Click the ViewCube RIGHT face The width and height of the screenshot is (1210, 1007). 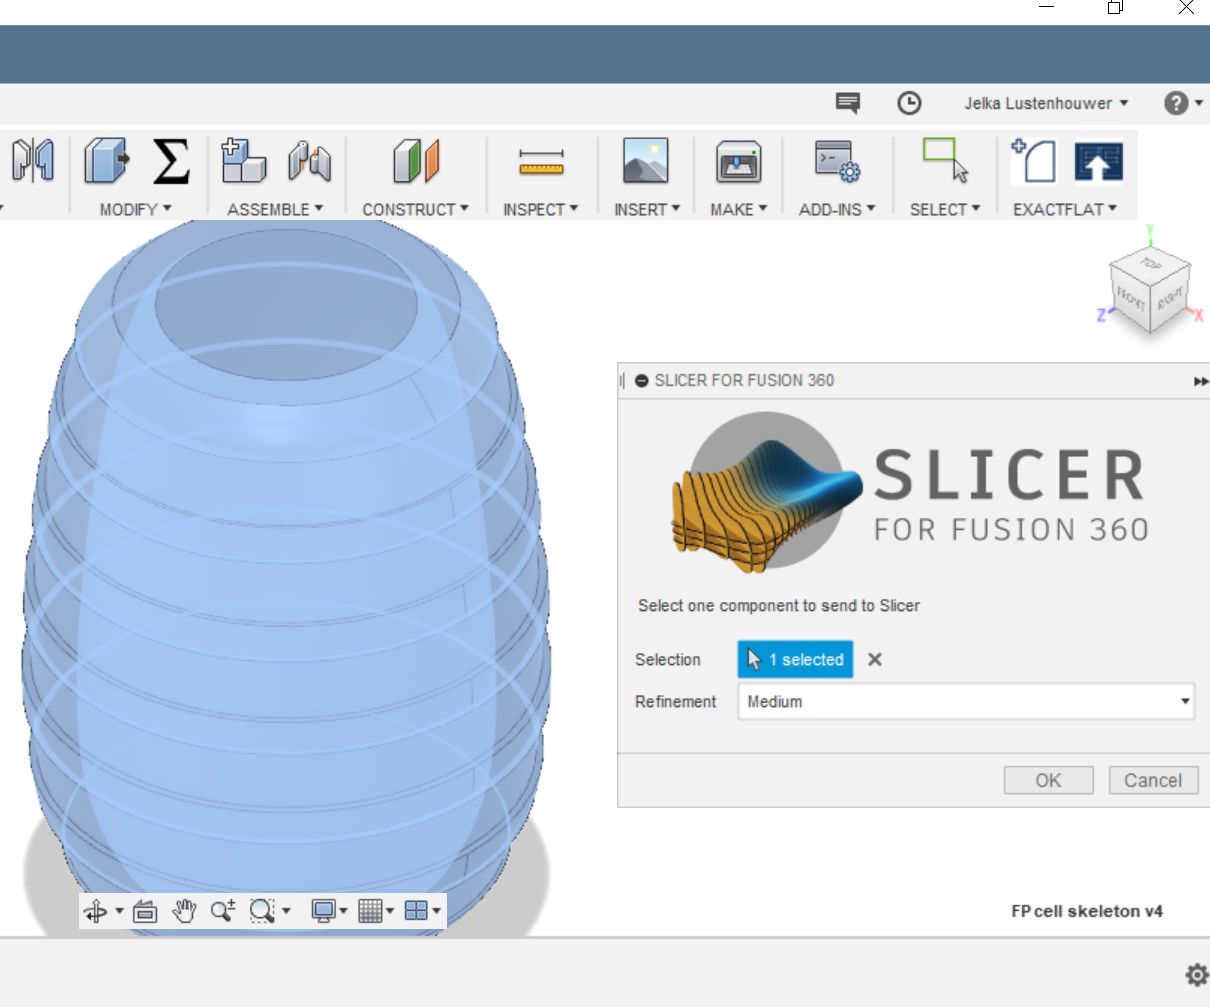point(1169,299)
